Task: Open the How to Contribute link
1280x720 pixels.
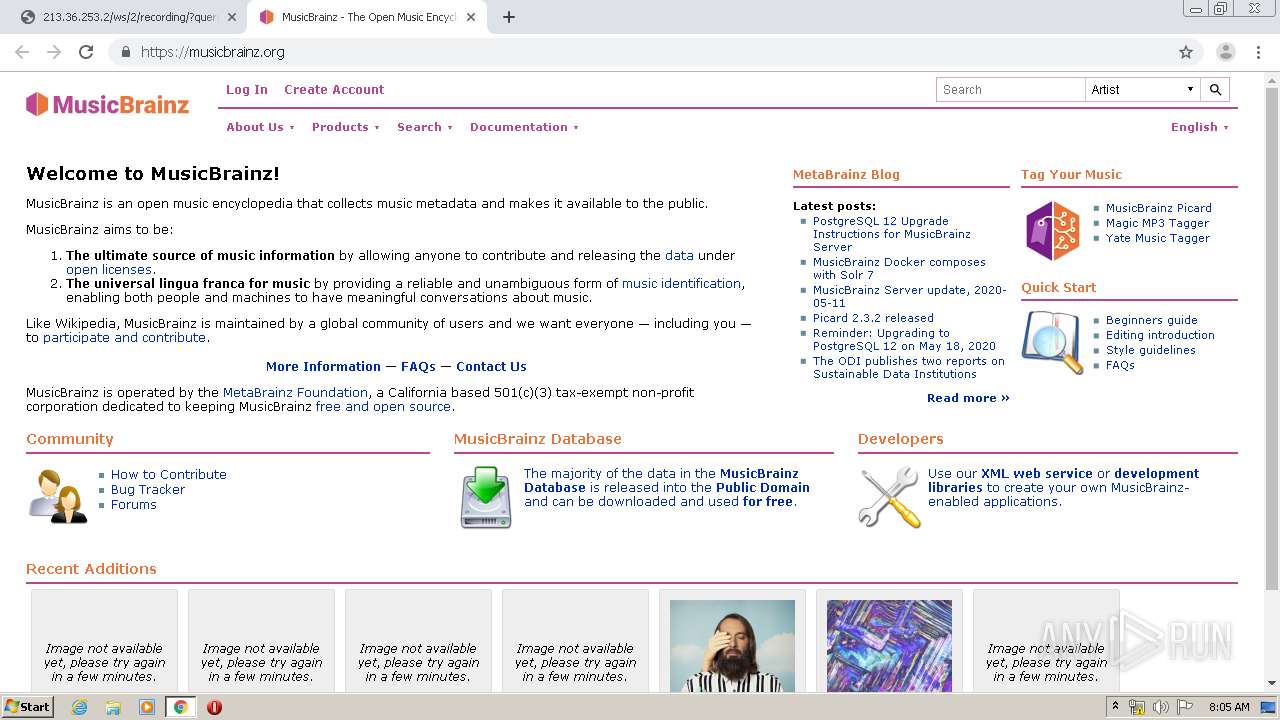Action: click(x=169, y=474)
